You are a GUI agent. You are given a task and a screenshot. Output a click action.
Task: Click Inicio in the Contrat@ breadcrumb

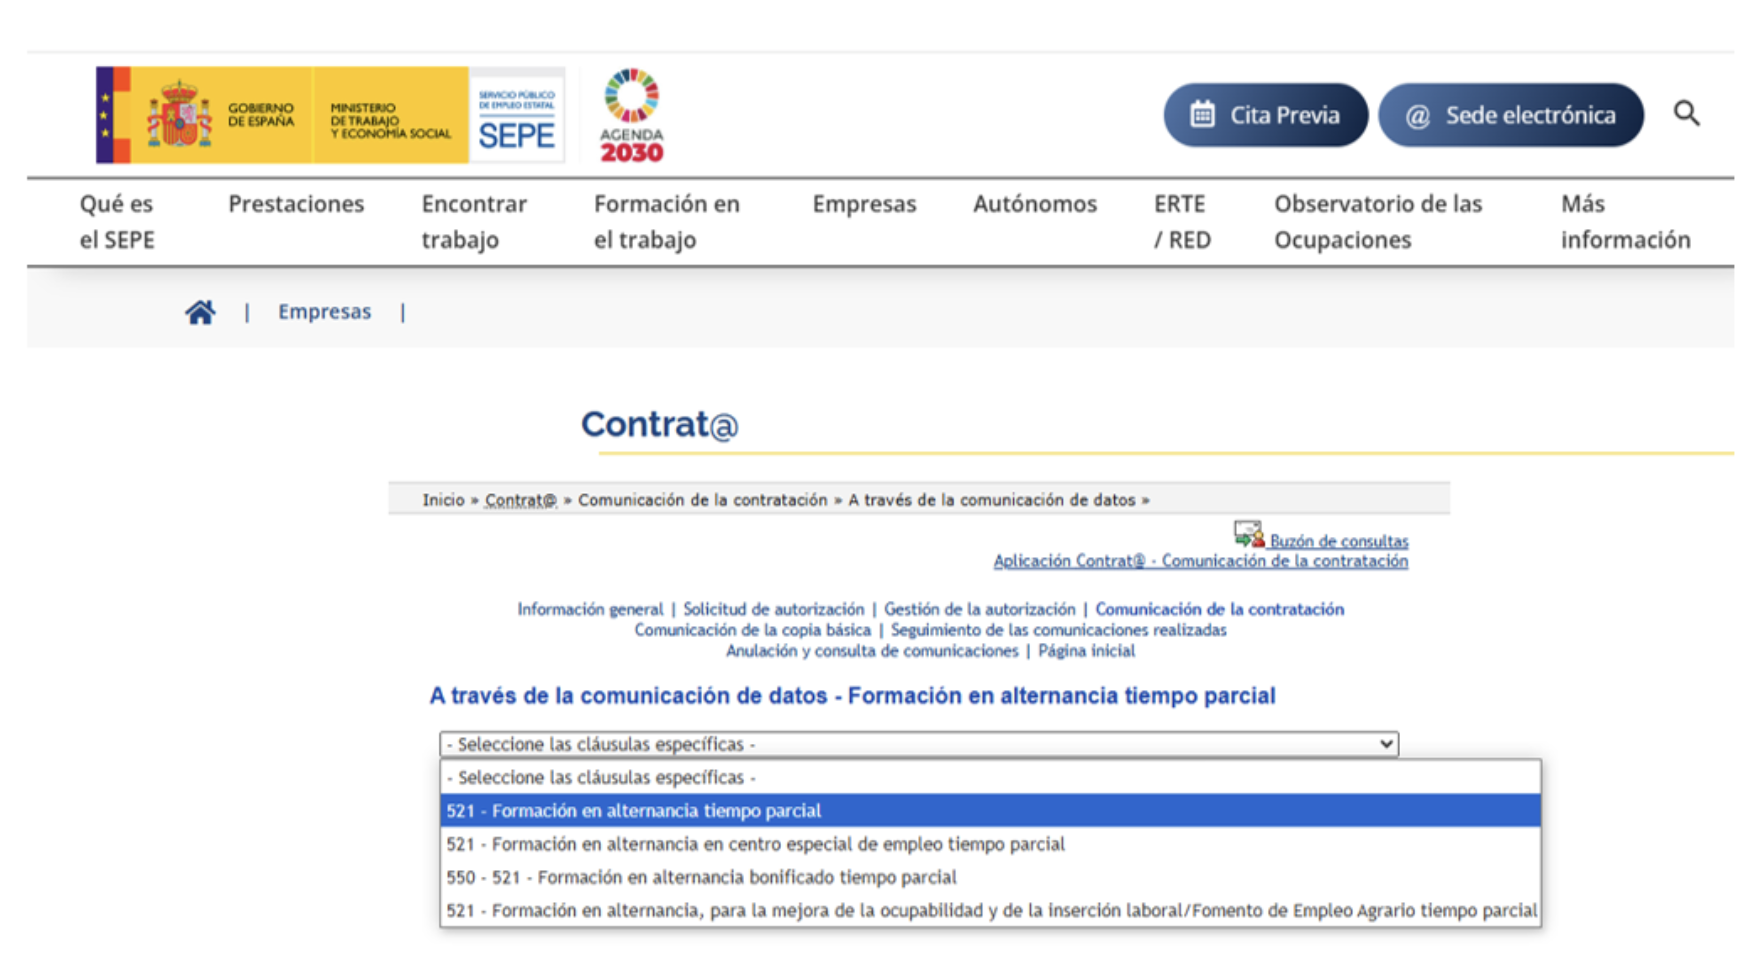pos(443,500)
